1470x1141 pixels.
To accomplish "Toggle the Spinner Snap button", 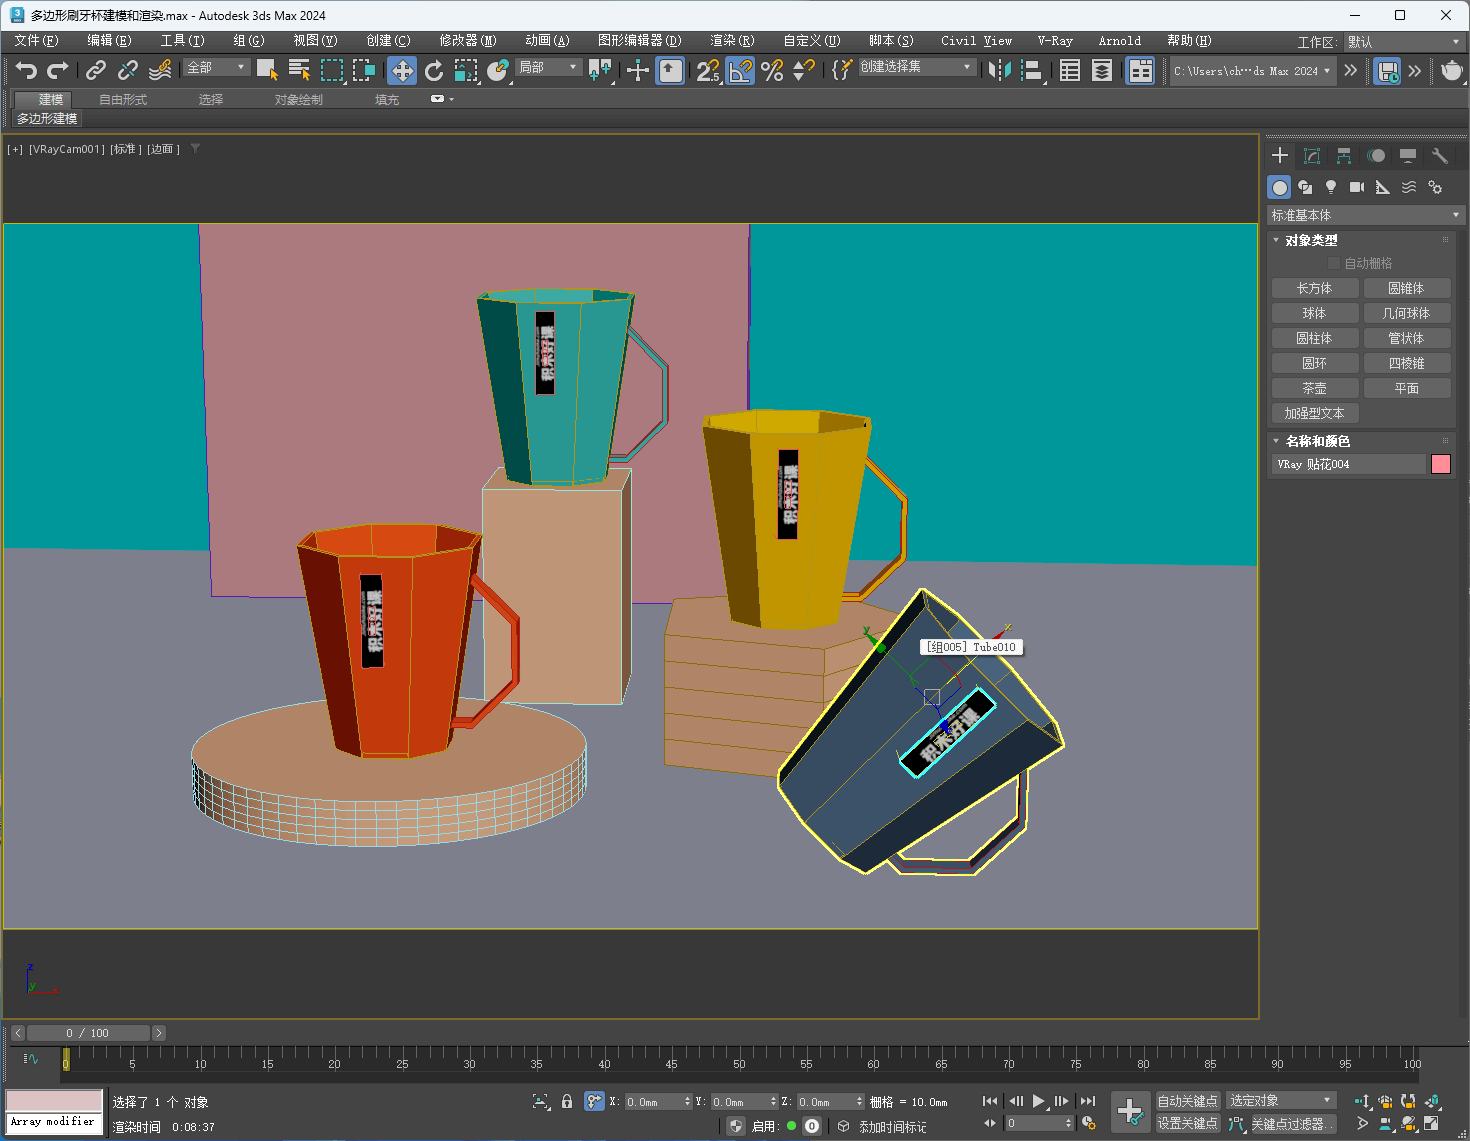I will (x=804, y=70).
